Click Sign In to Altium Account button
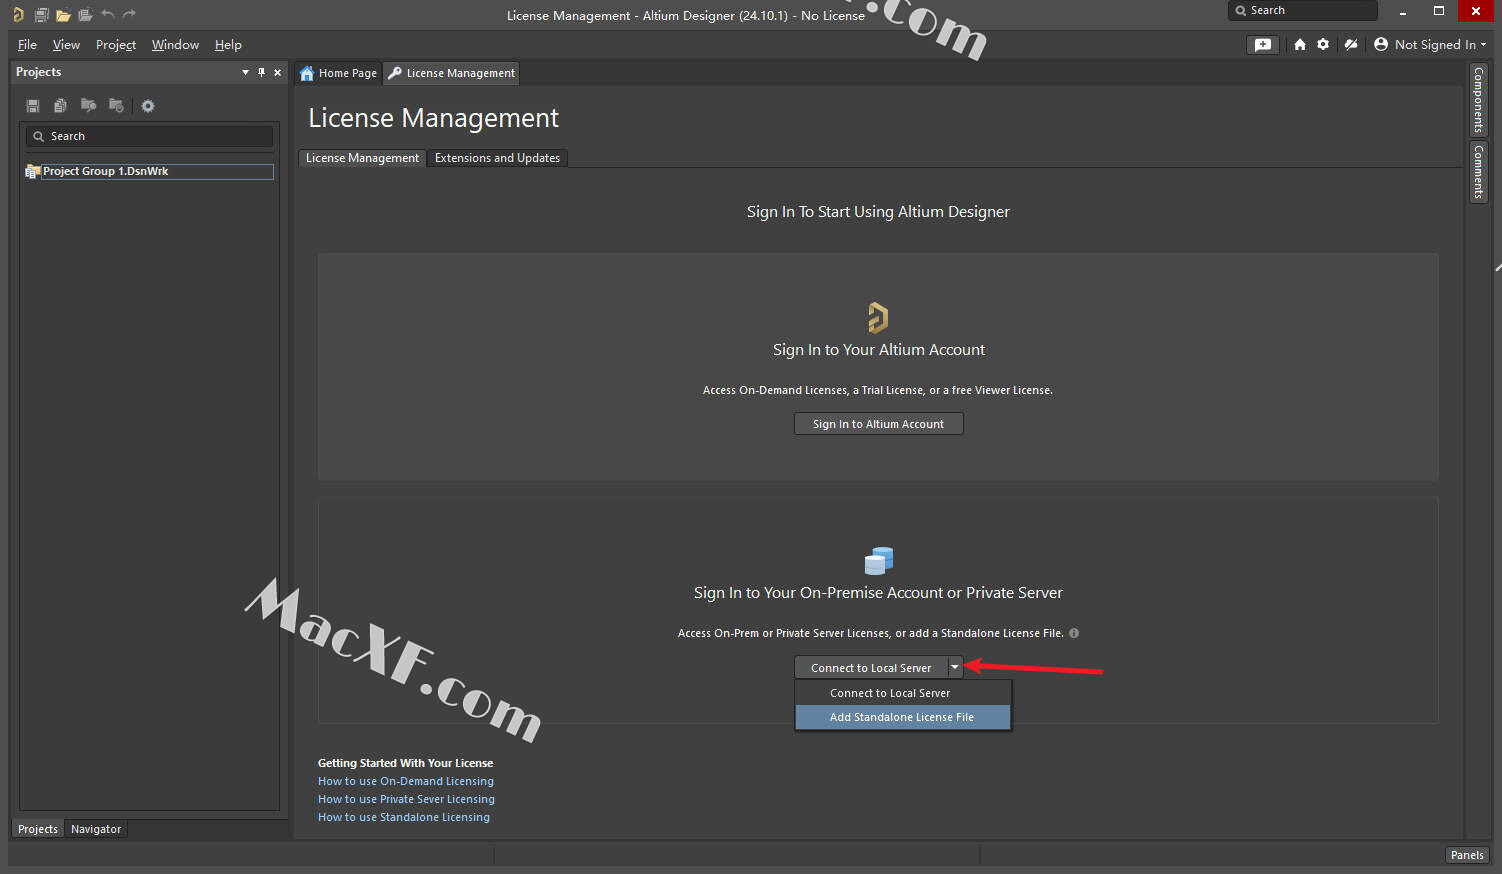This screenshot has height=874, width=1502. click(878, 424)
